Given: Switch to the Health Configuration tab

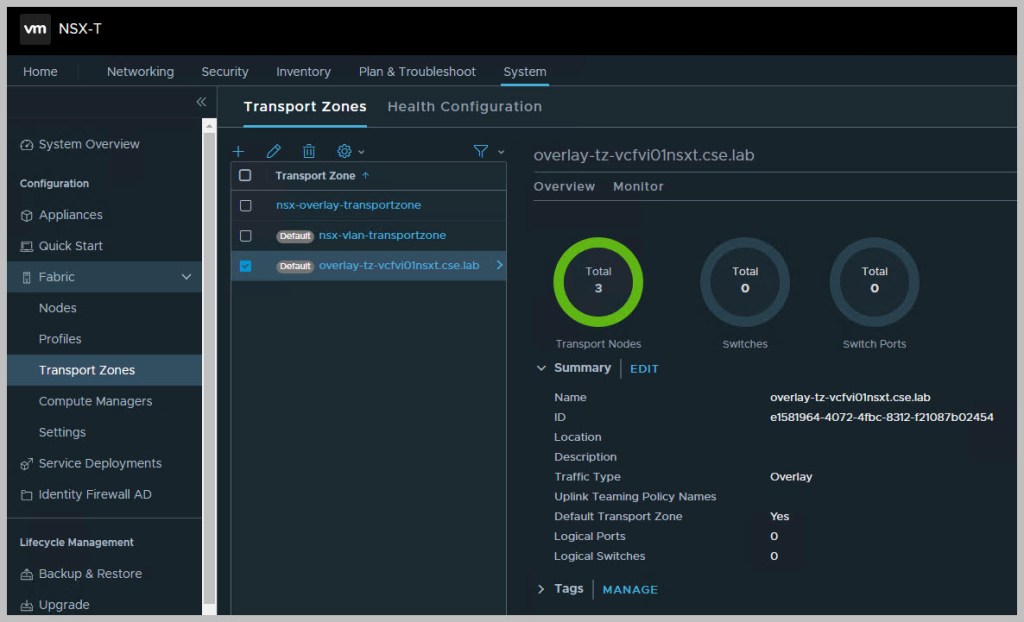Looking at the screenshot, I should pyautogui.click(x=464, y=107).
